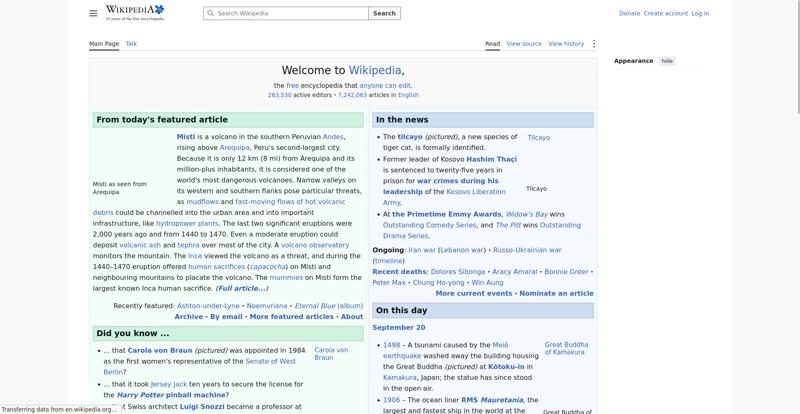Image resolution: width=800 pixels, height=414 pixels.
Task: Select the Main Page tab
Action: [x=104, y=44]
